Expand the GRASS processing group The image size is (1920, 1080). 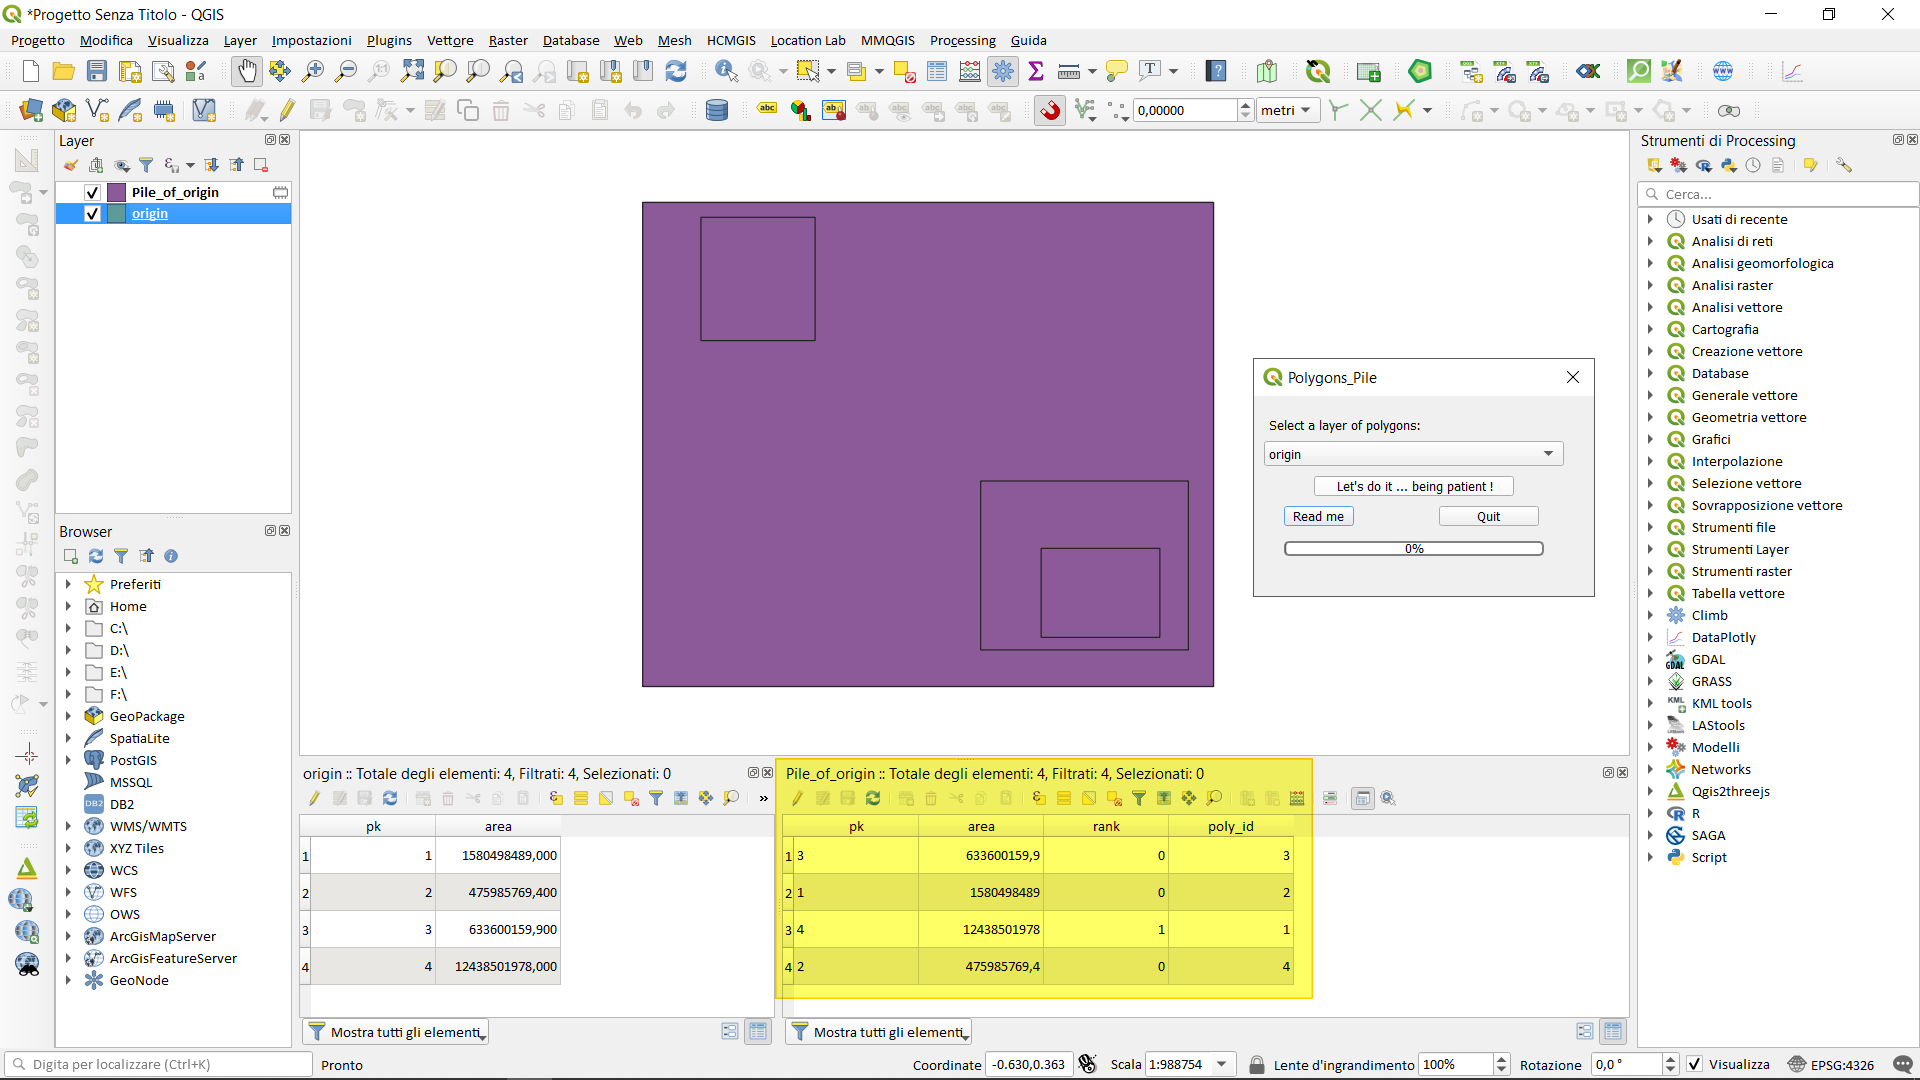tap(1650, 681)
